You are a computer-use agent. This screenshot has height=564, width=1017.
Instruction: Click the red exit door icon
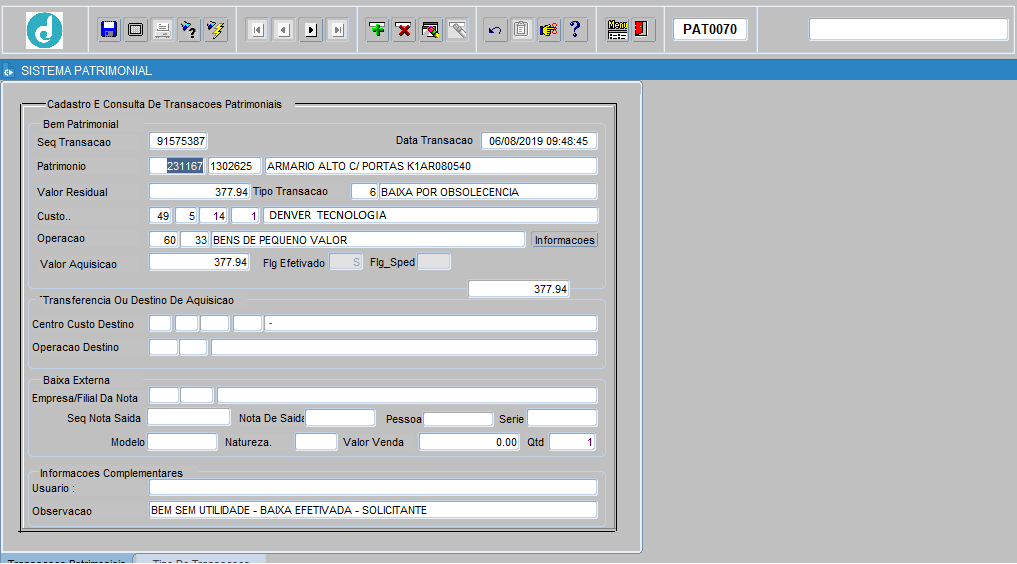pos(643,30)
